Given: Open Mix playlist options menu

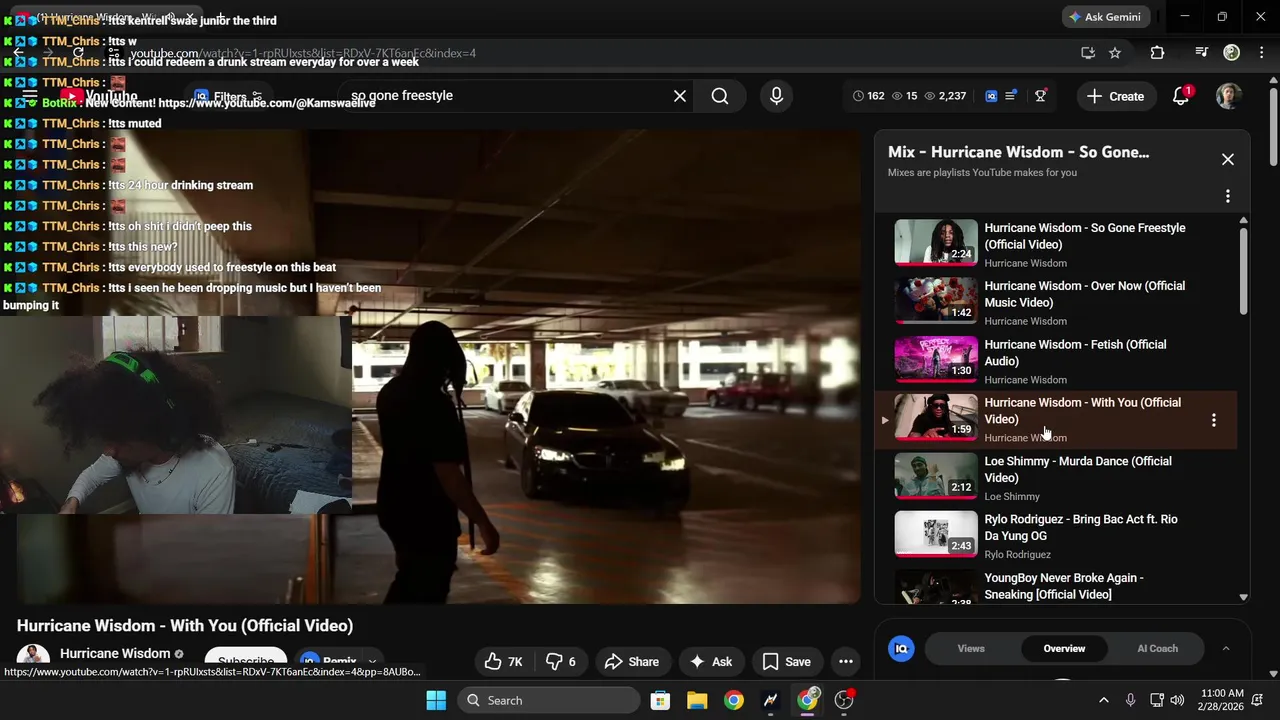Looking at the screenshot, I should 1228,196.
